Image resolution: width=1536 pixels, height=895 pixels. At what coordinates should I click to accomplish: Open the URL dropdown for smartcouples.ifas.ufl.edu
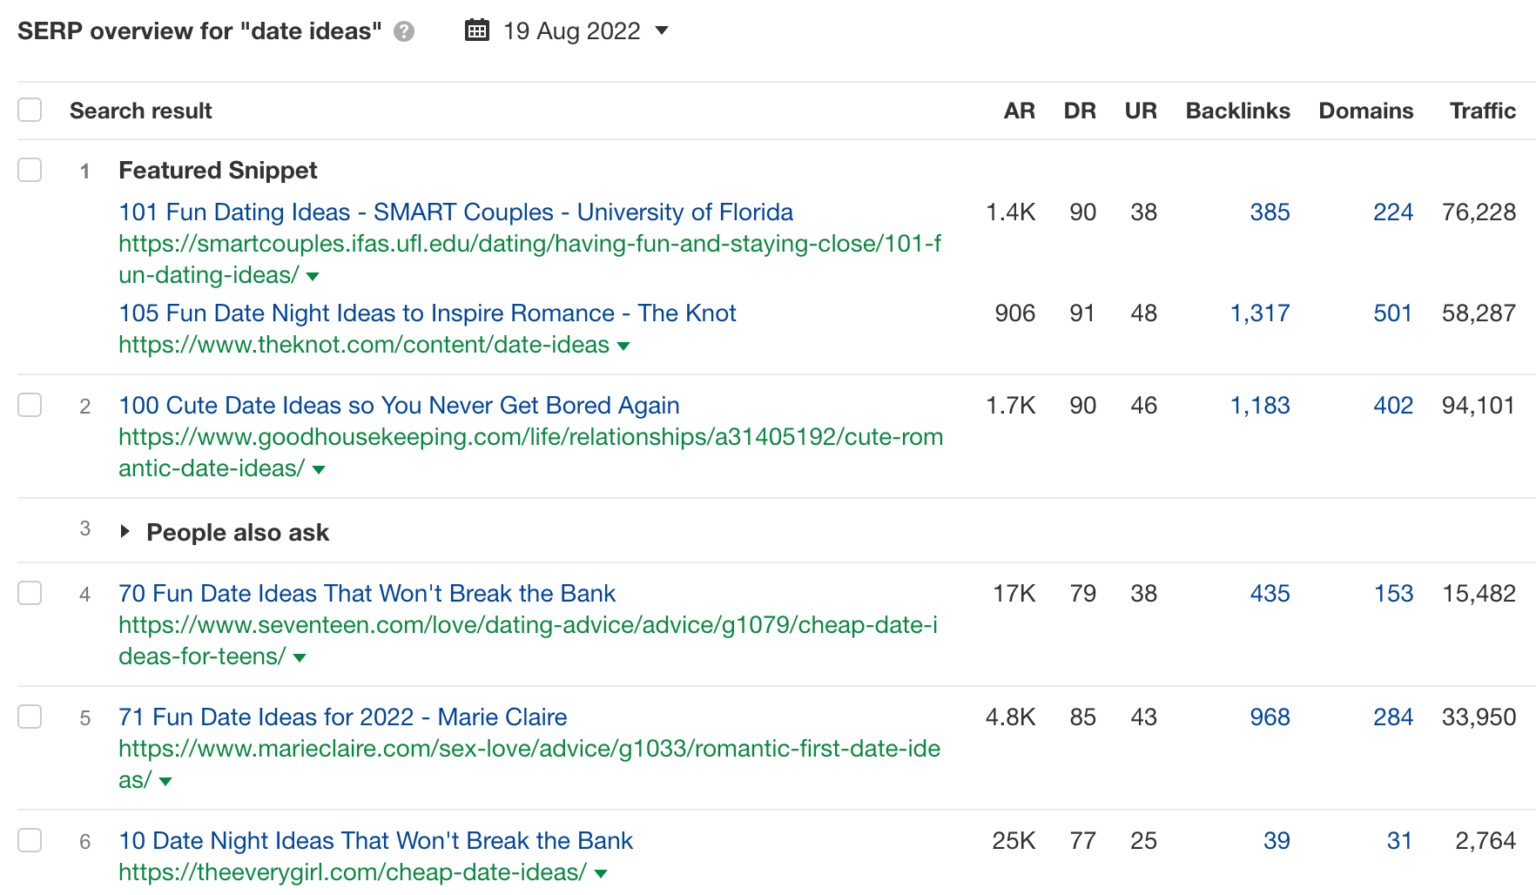click(312, 276)
